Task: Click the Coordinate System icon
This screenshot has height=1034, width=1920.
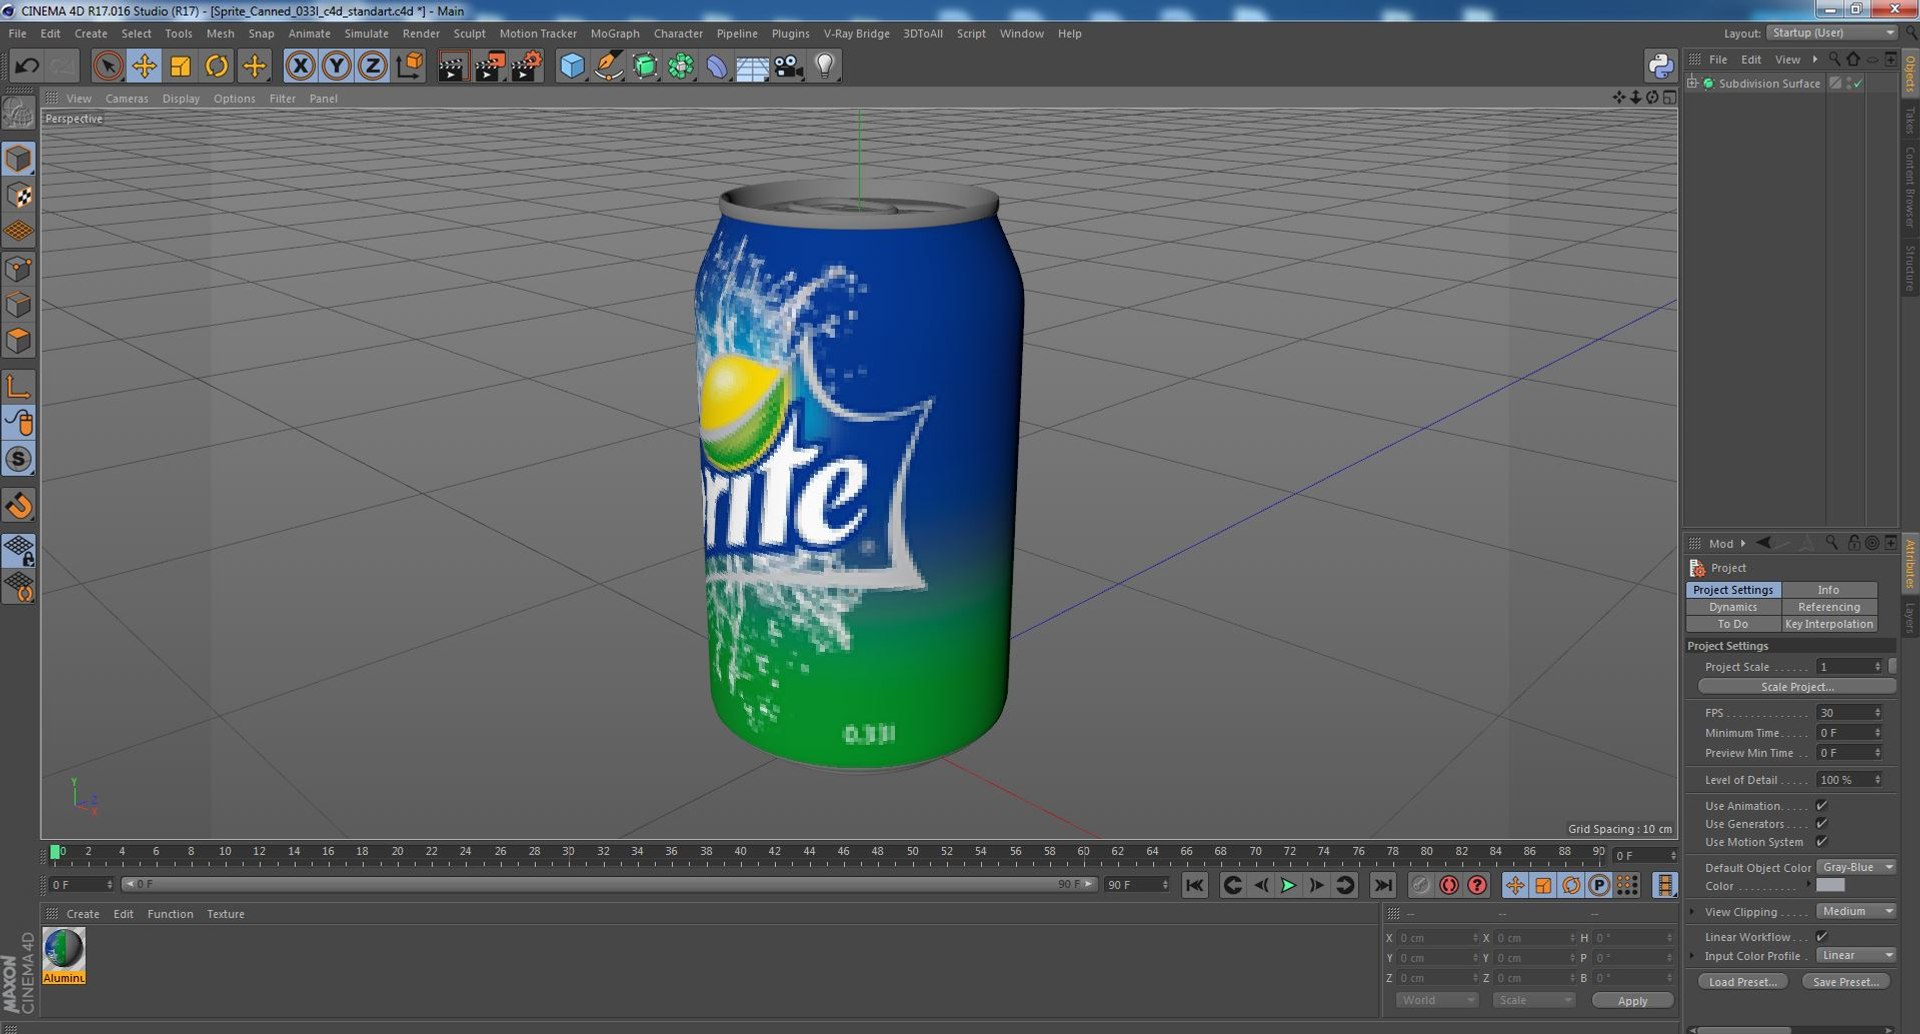Action: click(409, 66)
